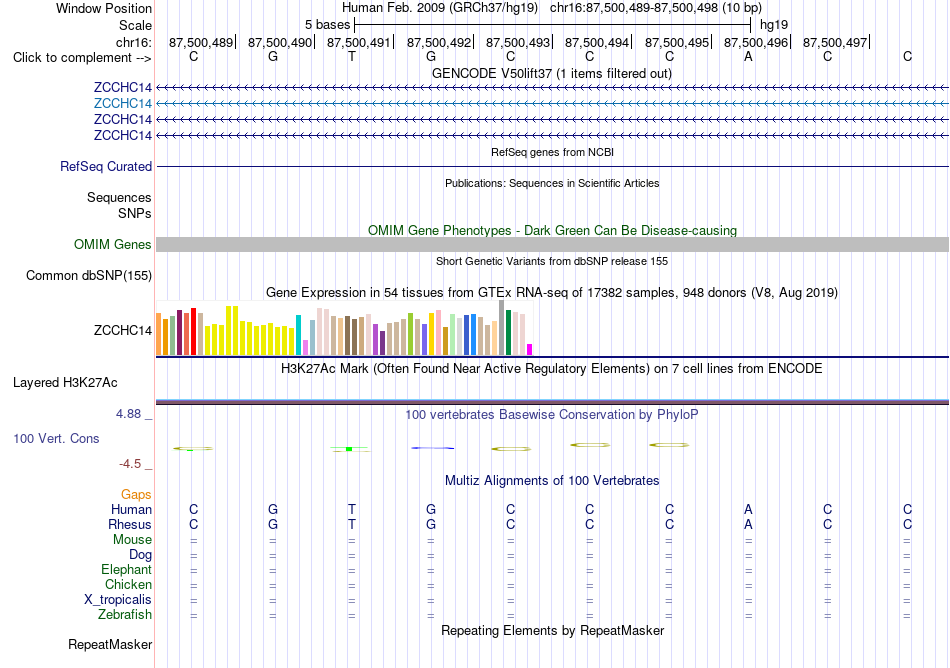Click the RepeatMasker track label
The height and width of the screenshot is (668, 950).
(110, 644)
